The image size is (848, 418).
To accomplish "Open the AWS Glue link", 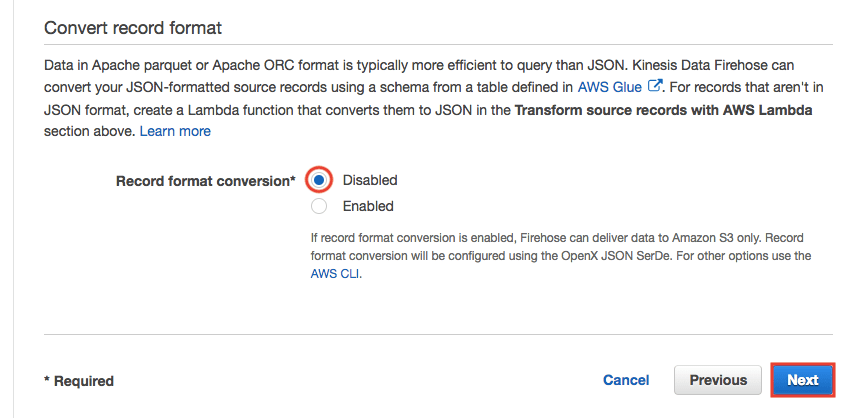I will (609, 87).
